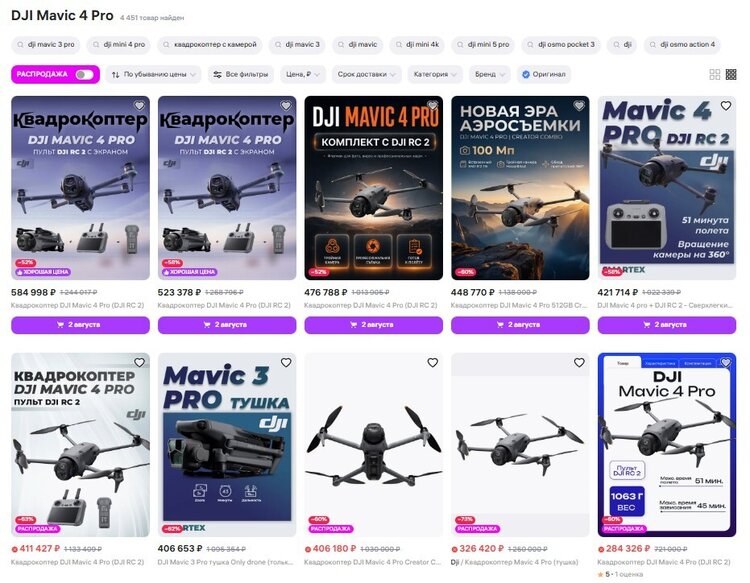Add the 476 788 ₽ drone to cart
750x583 pixels.
click(x=374, y=325)
